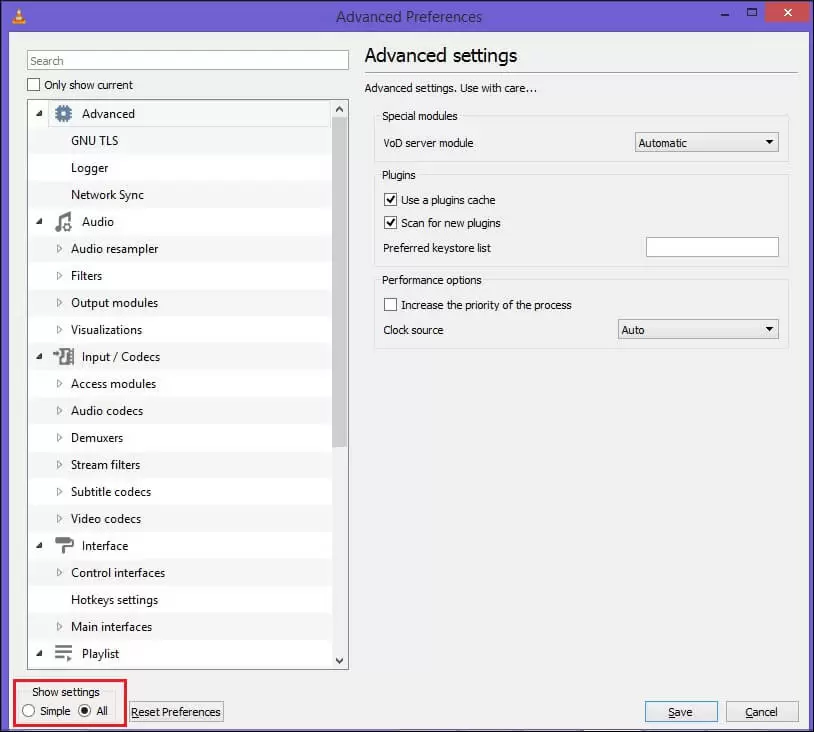Viewport: 814px width, 732px height.
Task: Expand the Audio codecs node
Action: (x=59, y=411)
